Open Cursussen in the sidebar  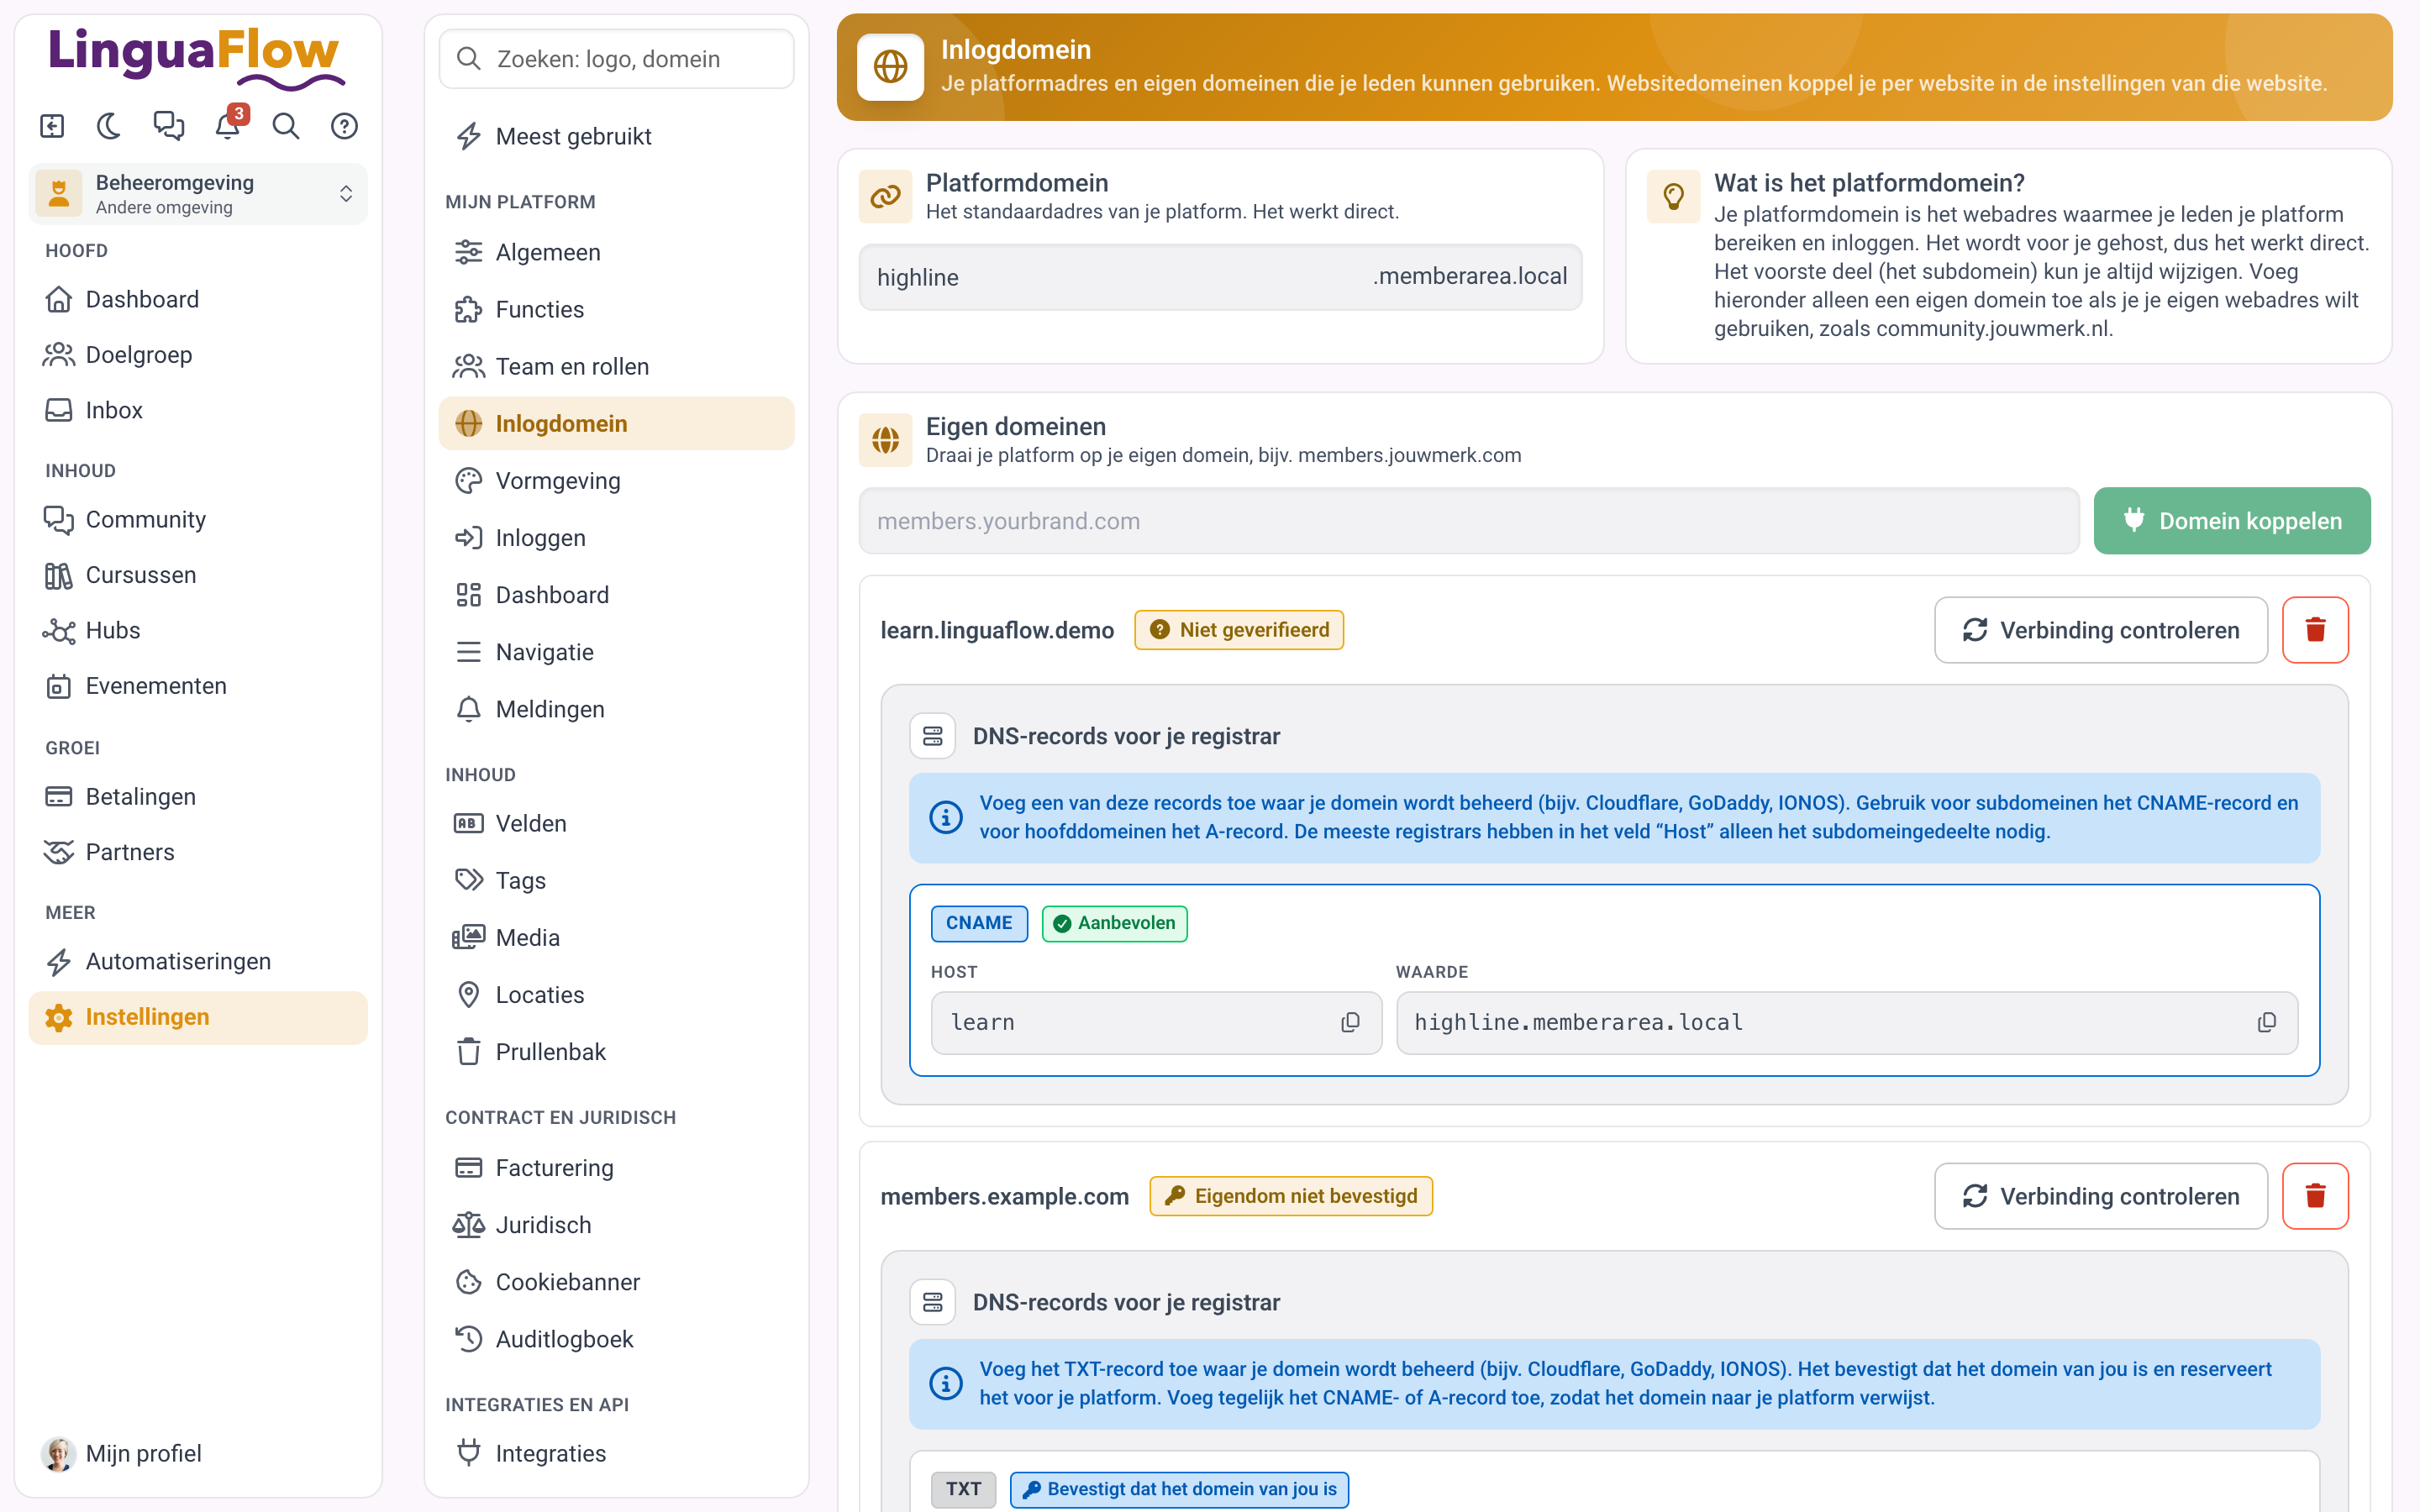pos(198,575)
